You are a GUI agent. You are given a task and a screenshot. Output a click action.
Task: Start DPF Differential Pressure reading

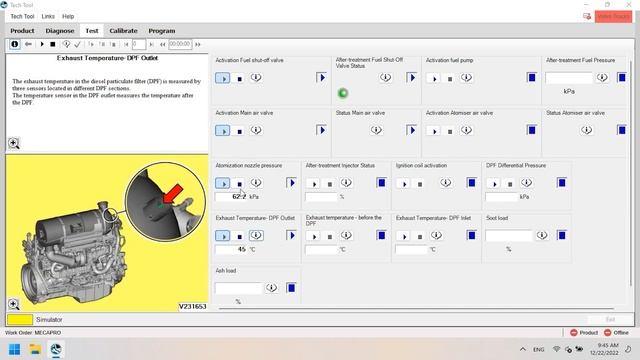coord(494,184)
